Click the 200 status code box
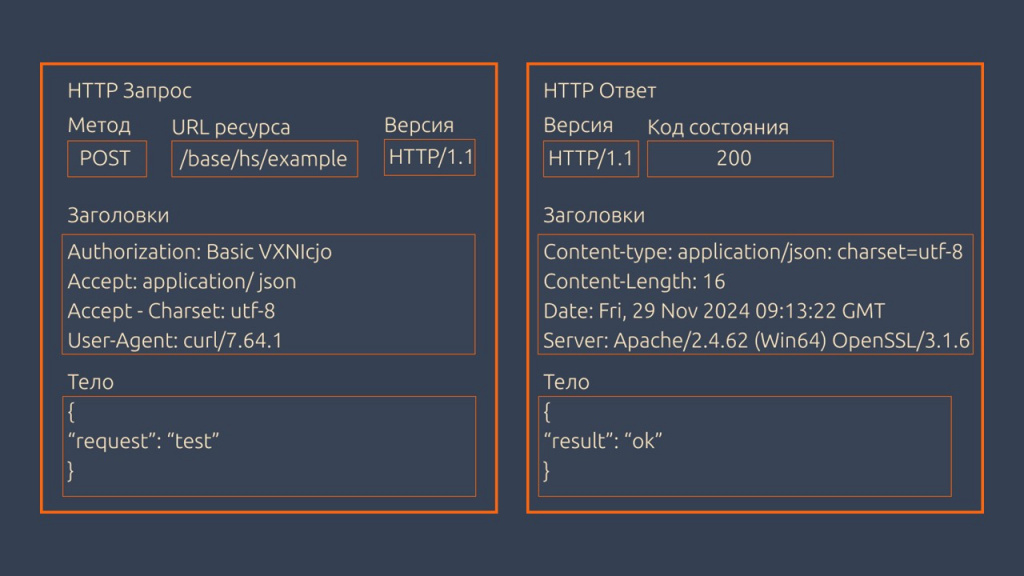 pos(739,158)
